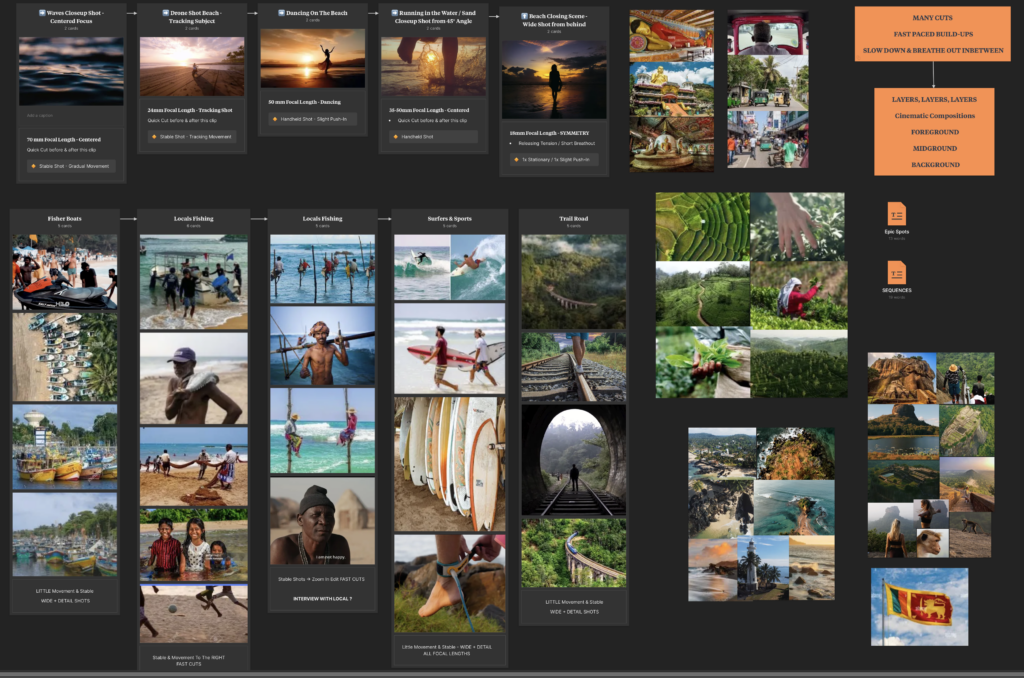Open the Sri Lanka flag image
1024x678 pixels.
pyautogui.click(x=919, y=606)
